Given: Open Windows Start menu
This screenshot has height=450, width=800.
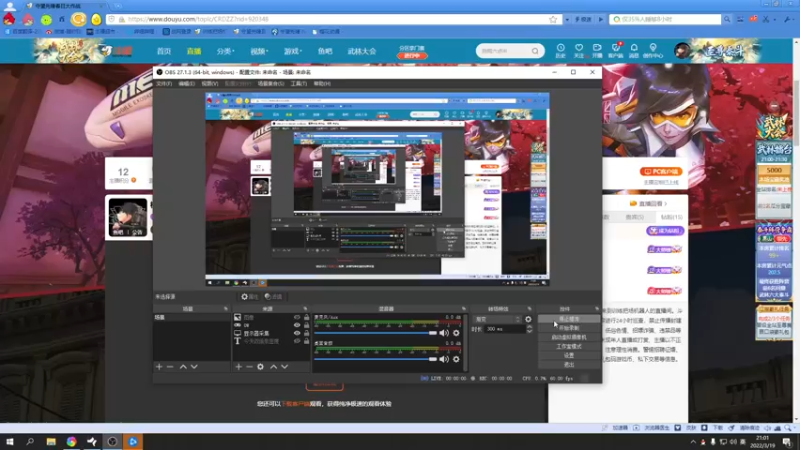Looking at the screenshot, I should [x=10, y=441].
